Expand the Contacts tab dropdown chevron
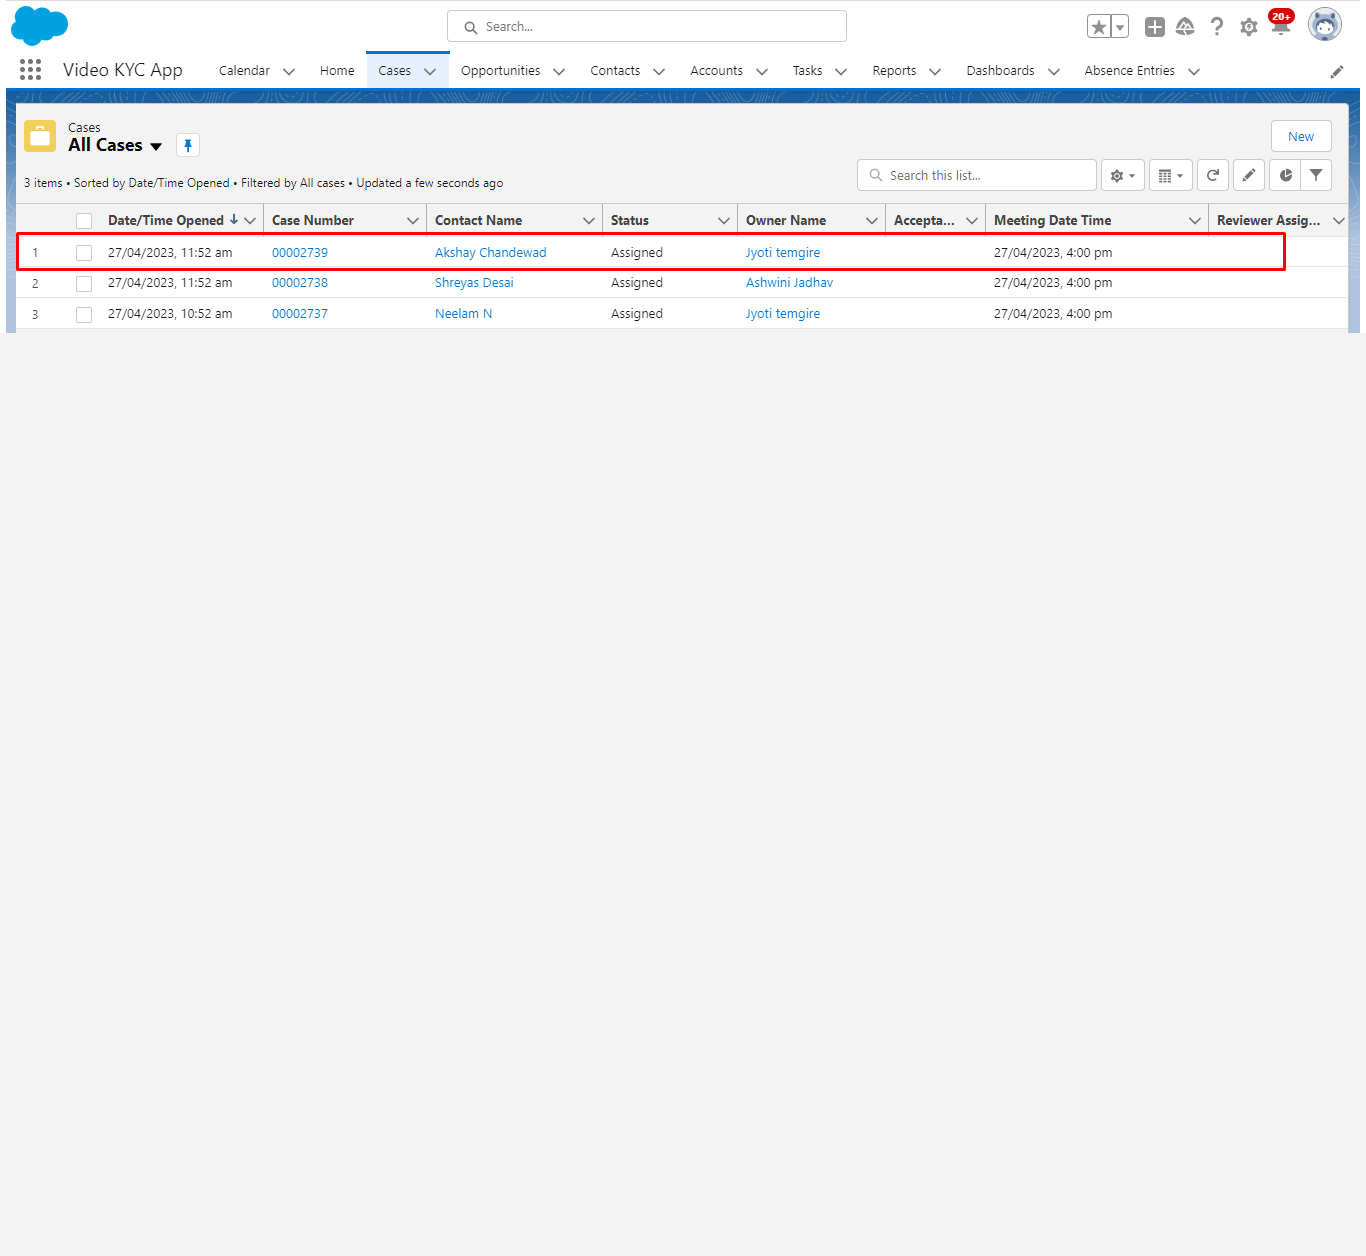Image resolution: width=1366 pixels, height=1256 pixels. point(659,71)
